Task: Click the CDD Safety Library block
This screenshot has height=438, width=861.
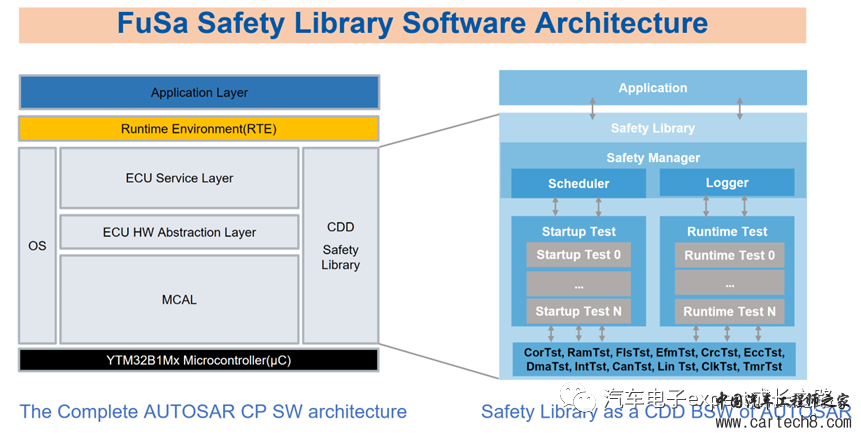Action: (340, 246)
